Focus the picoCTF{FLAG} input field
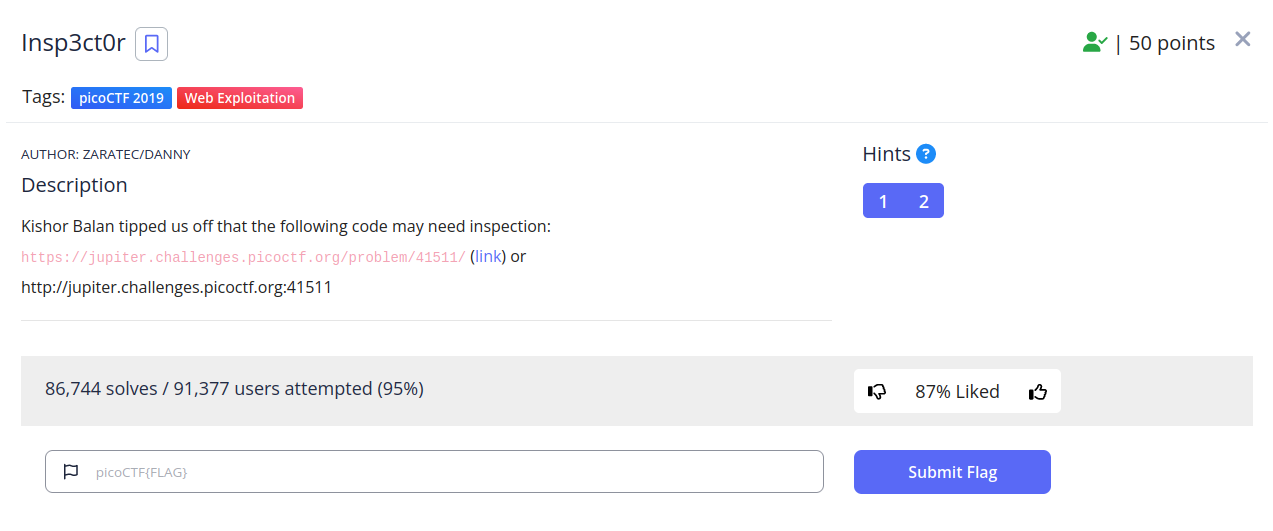Screen dimensions: 1273x531 point(450,472)
